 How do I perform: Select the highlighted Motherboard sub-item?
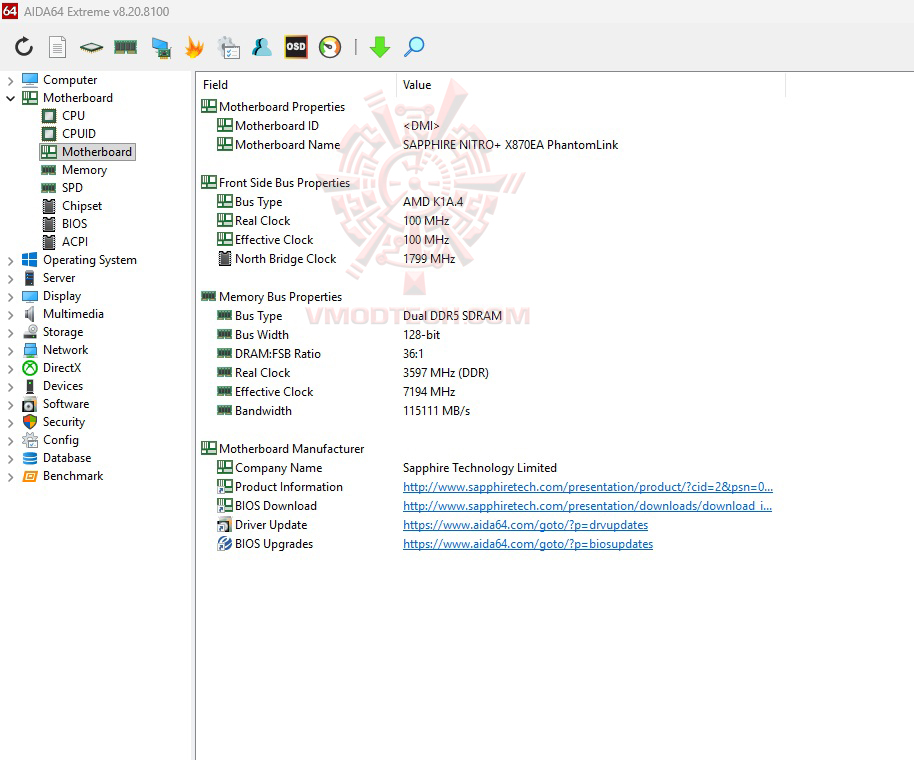click(87, 152)
